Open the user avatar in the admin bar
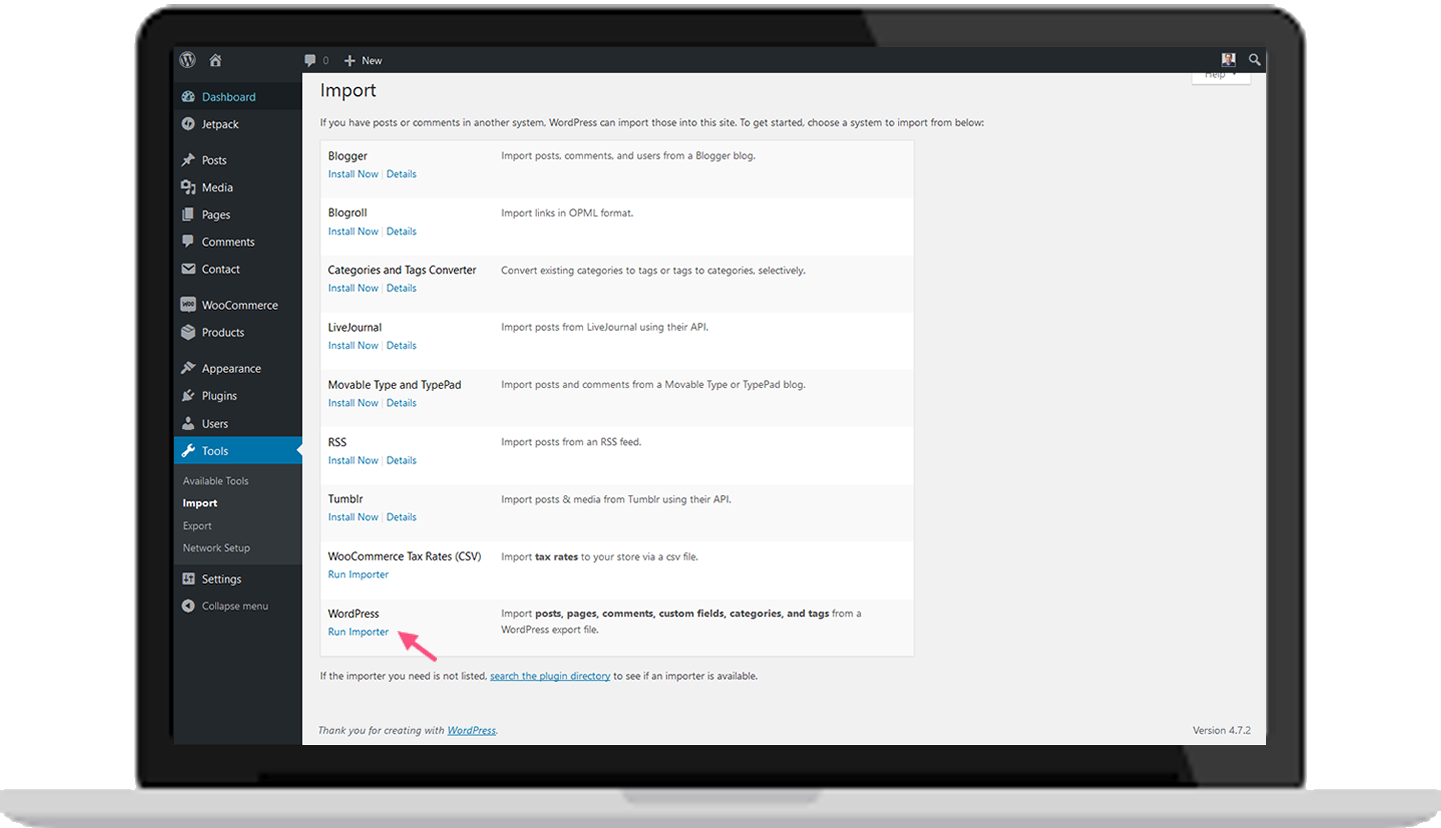This screenshot has height=828, width=1441. (1229, 60)
